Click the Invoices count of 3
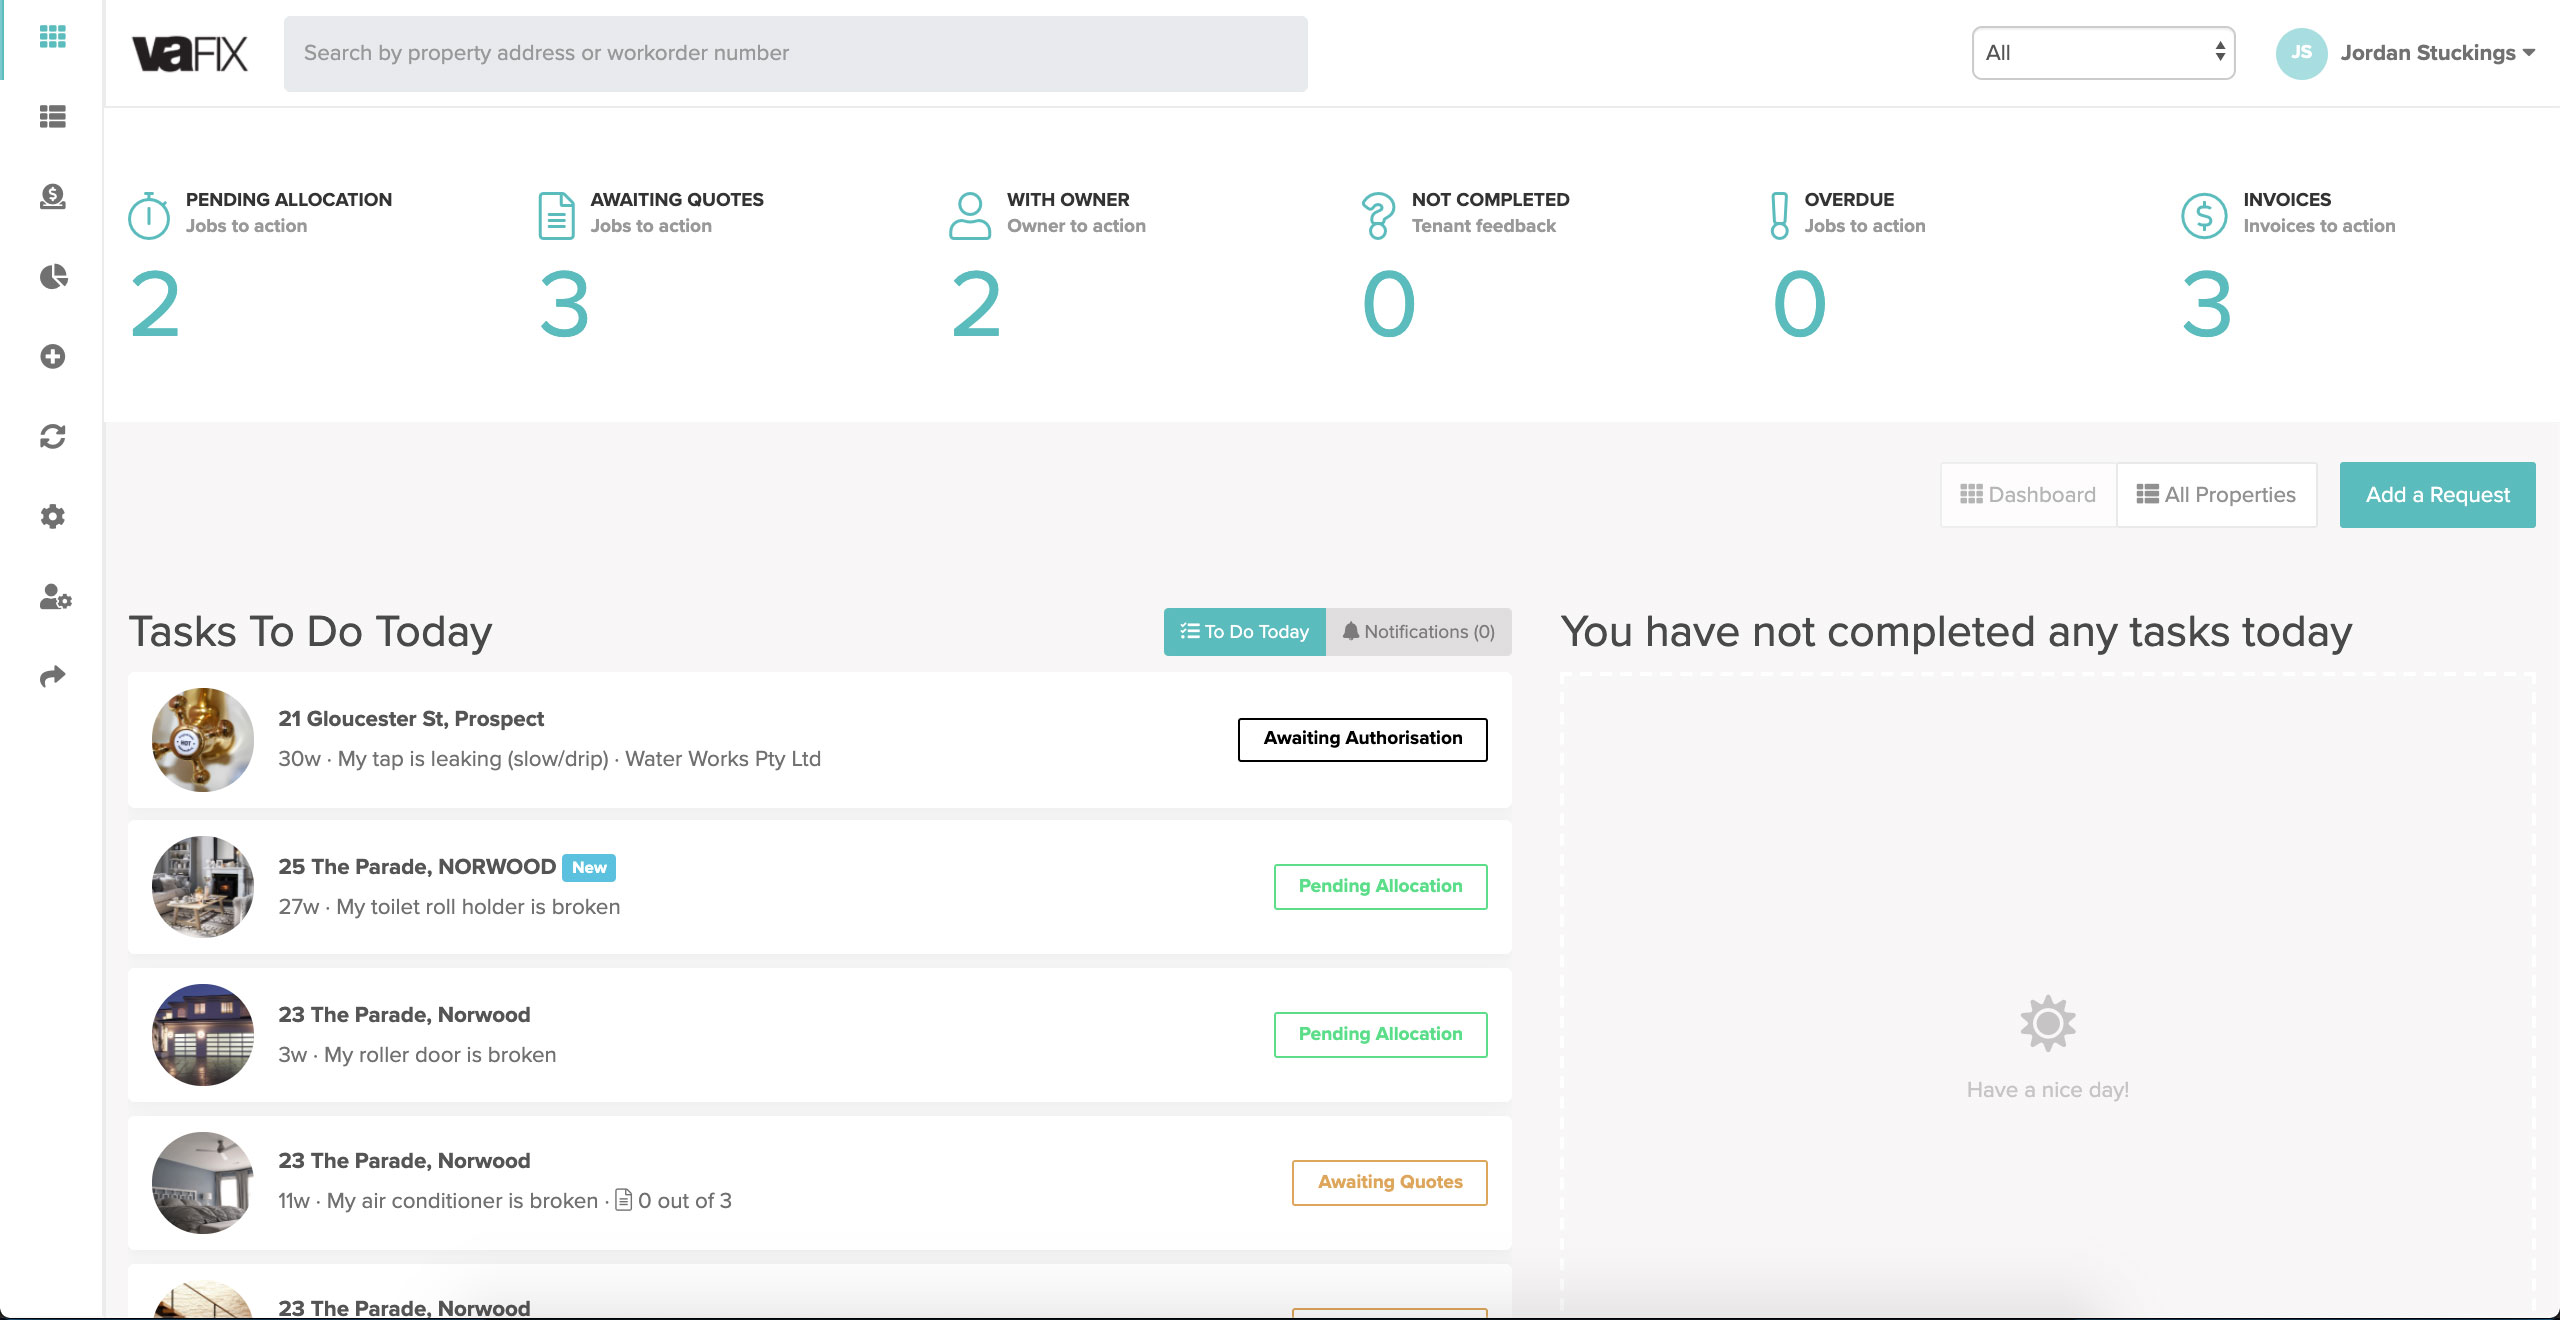The image size is (2560, 1320). coord(2207,305)
